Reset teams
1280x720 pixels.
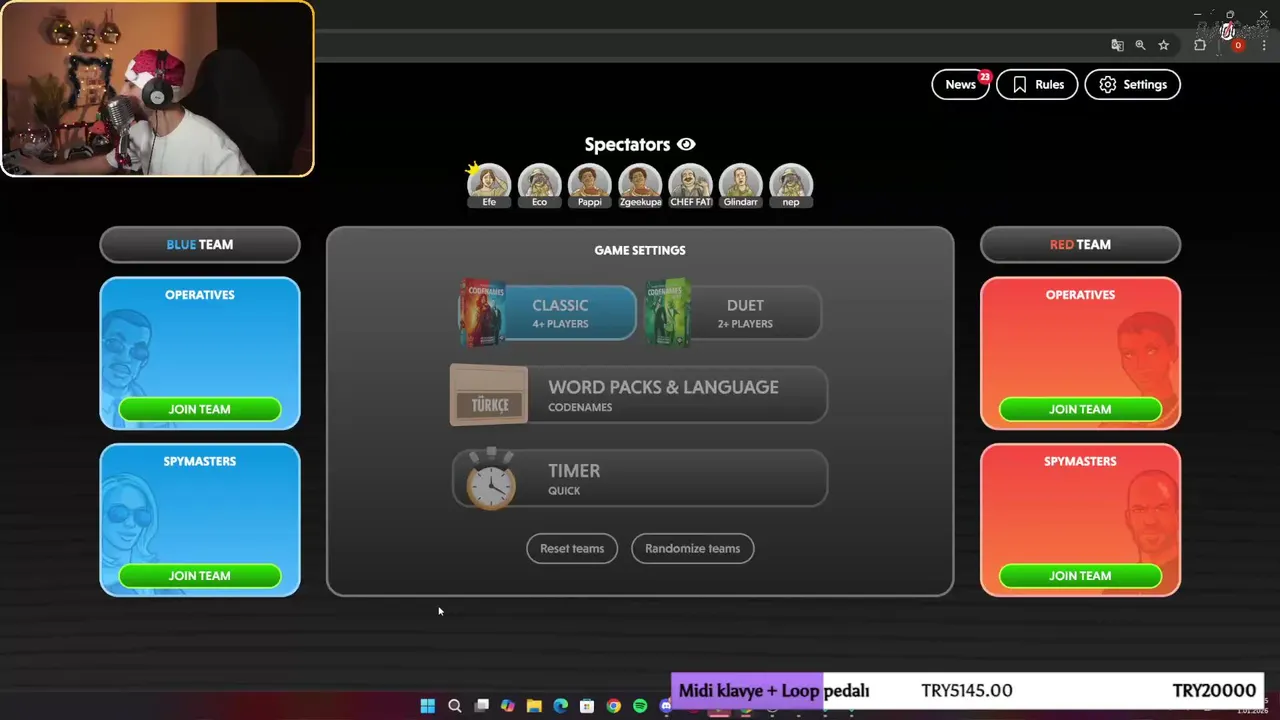pos(572,548)
